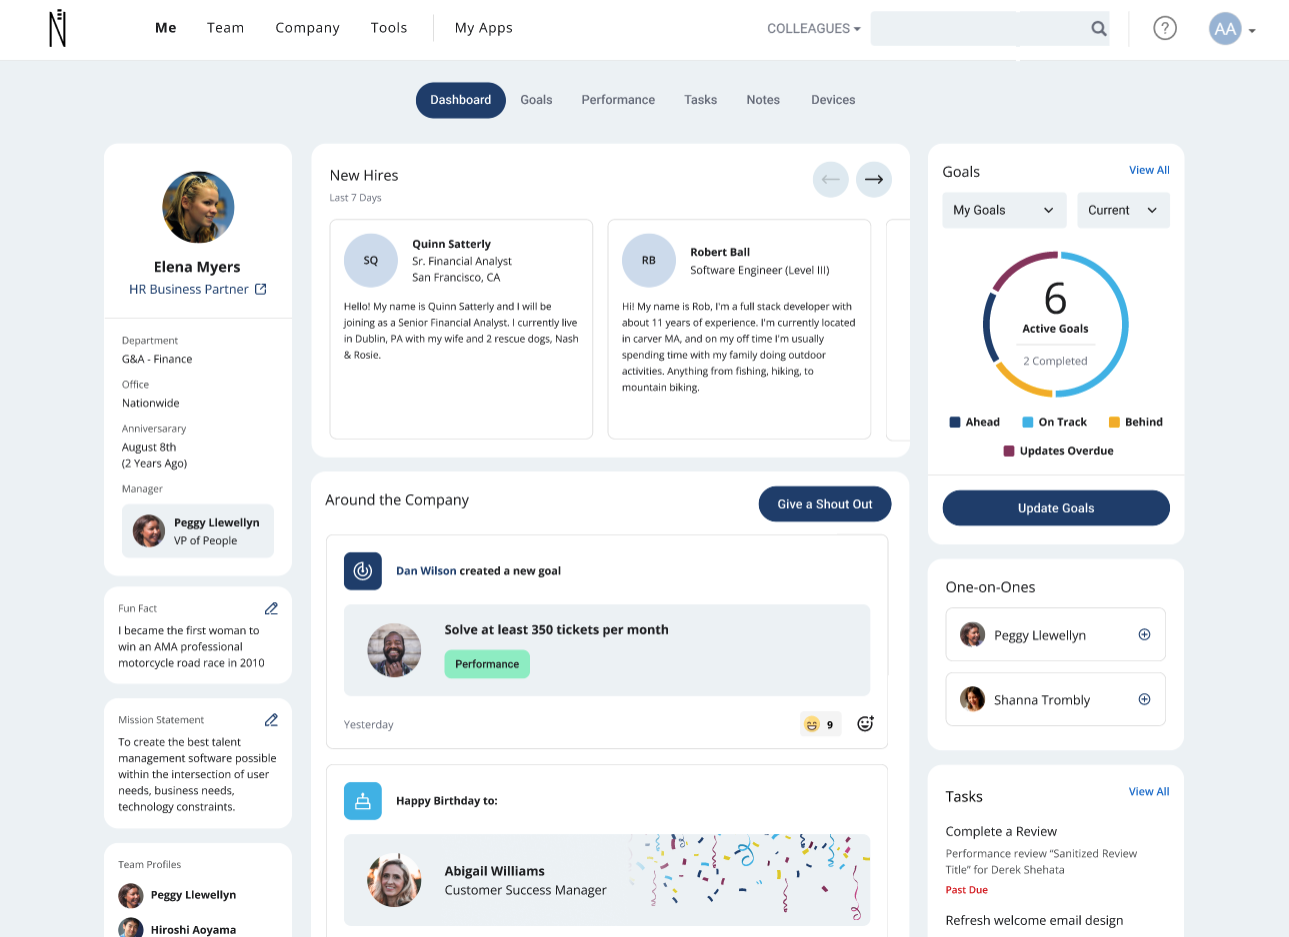
Task: Open the Refresh welcome email design task
Action: pyautogui.click(x=1034, y=921)
